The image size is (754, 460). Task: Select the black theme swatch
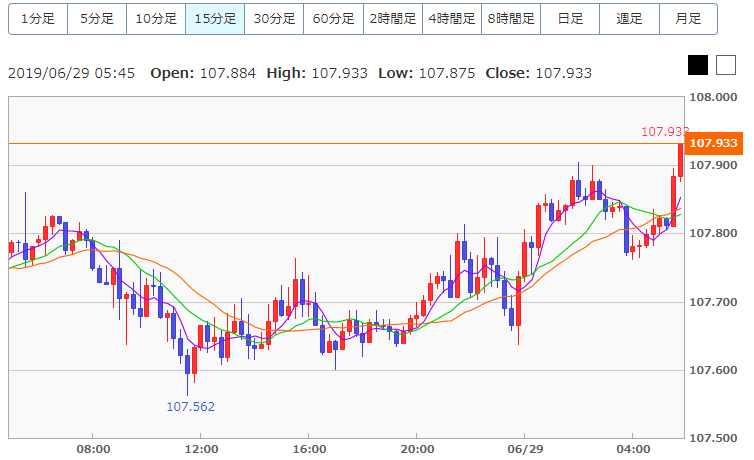(698, 66)
